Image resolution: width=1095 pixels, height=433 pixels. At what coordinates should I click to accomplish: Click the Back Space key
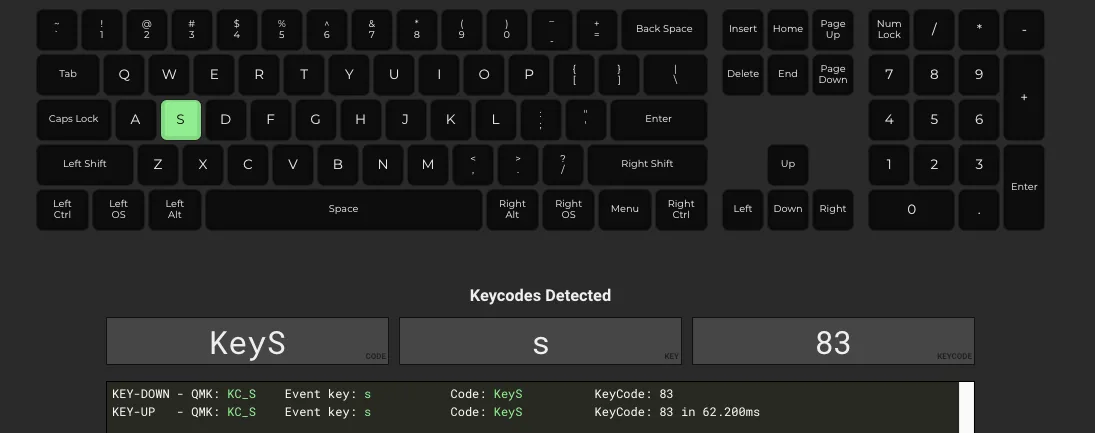(664, 29)
